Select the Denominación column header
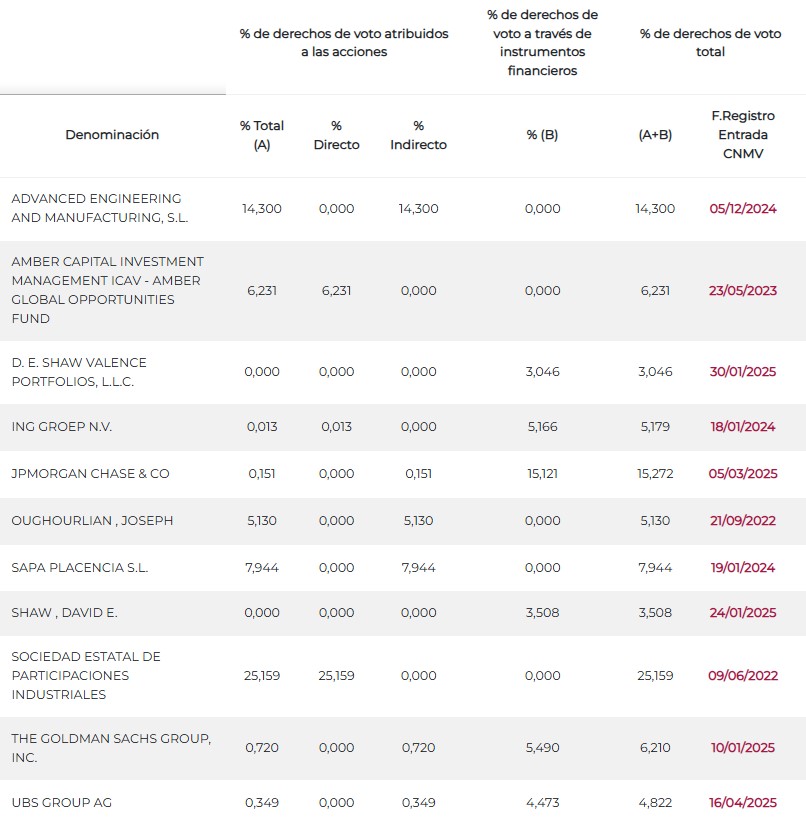This screenshot has width=806, height=824. click(x=112, y=135)
